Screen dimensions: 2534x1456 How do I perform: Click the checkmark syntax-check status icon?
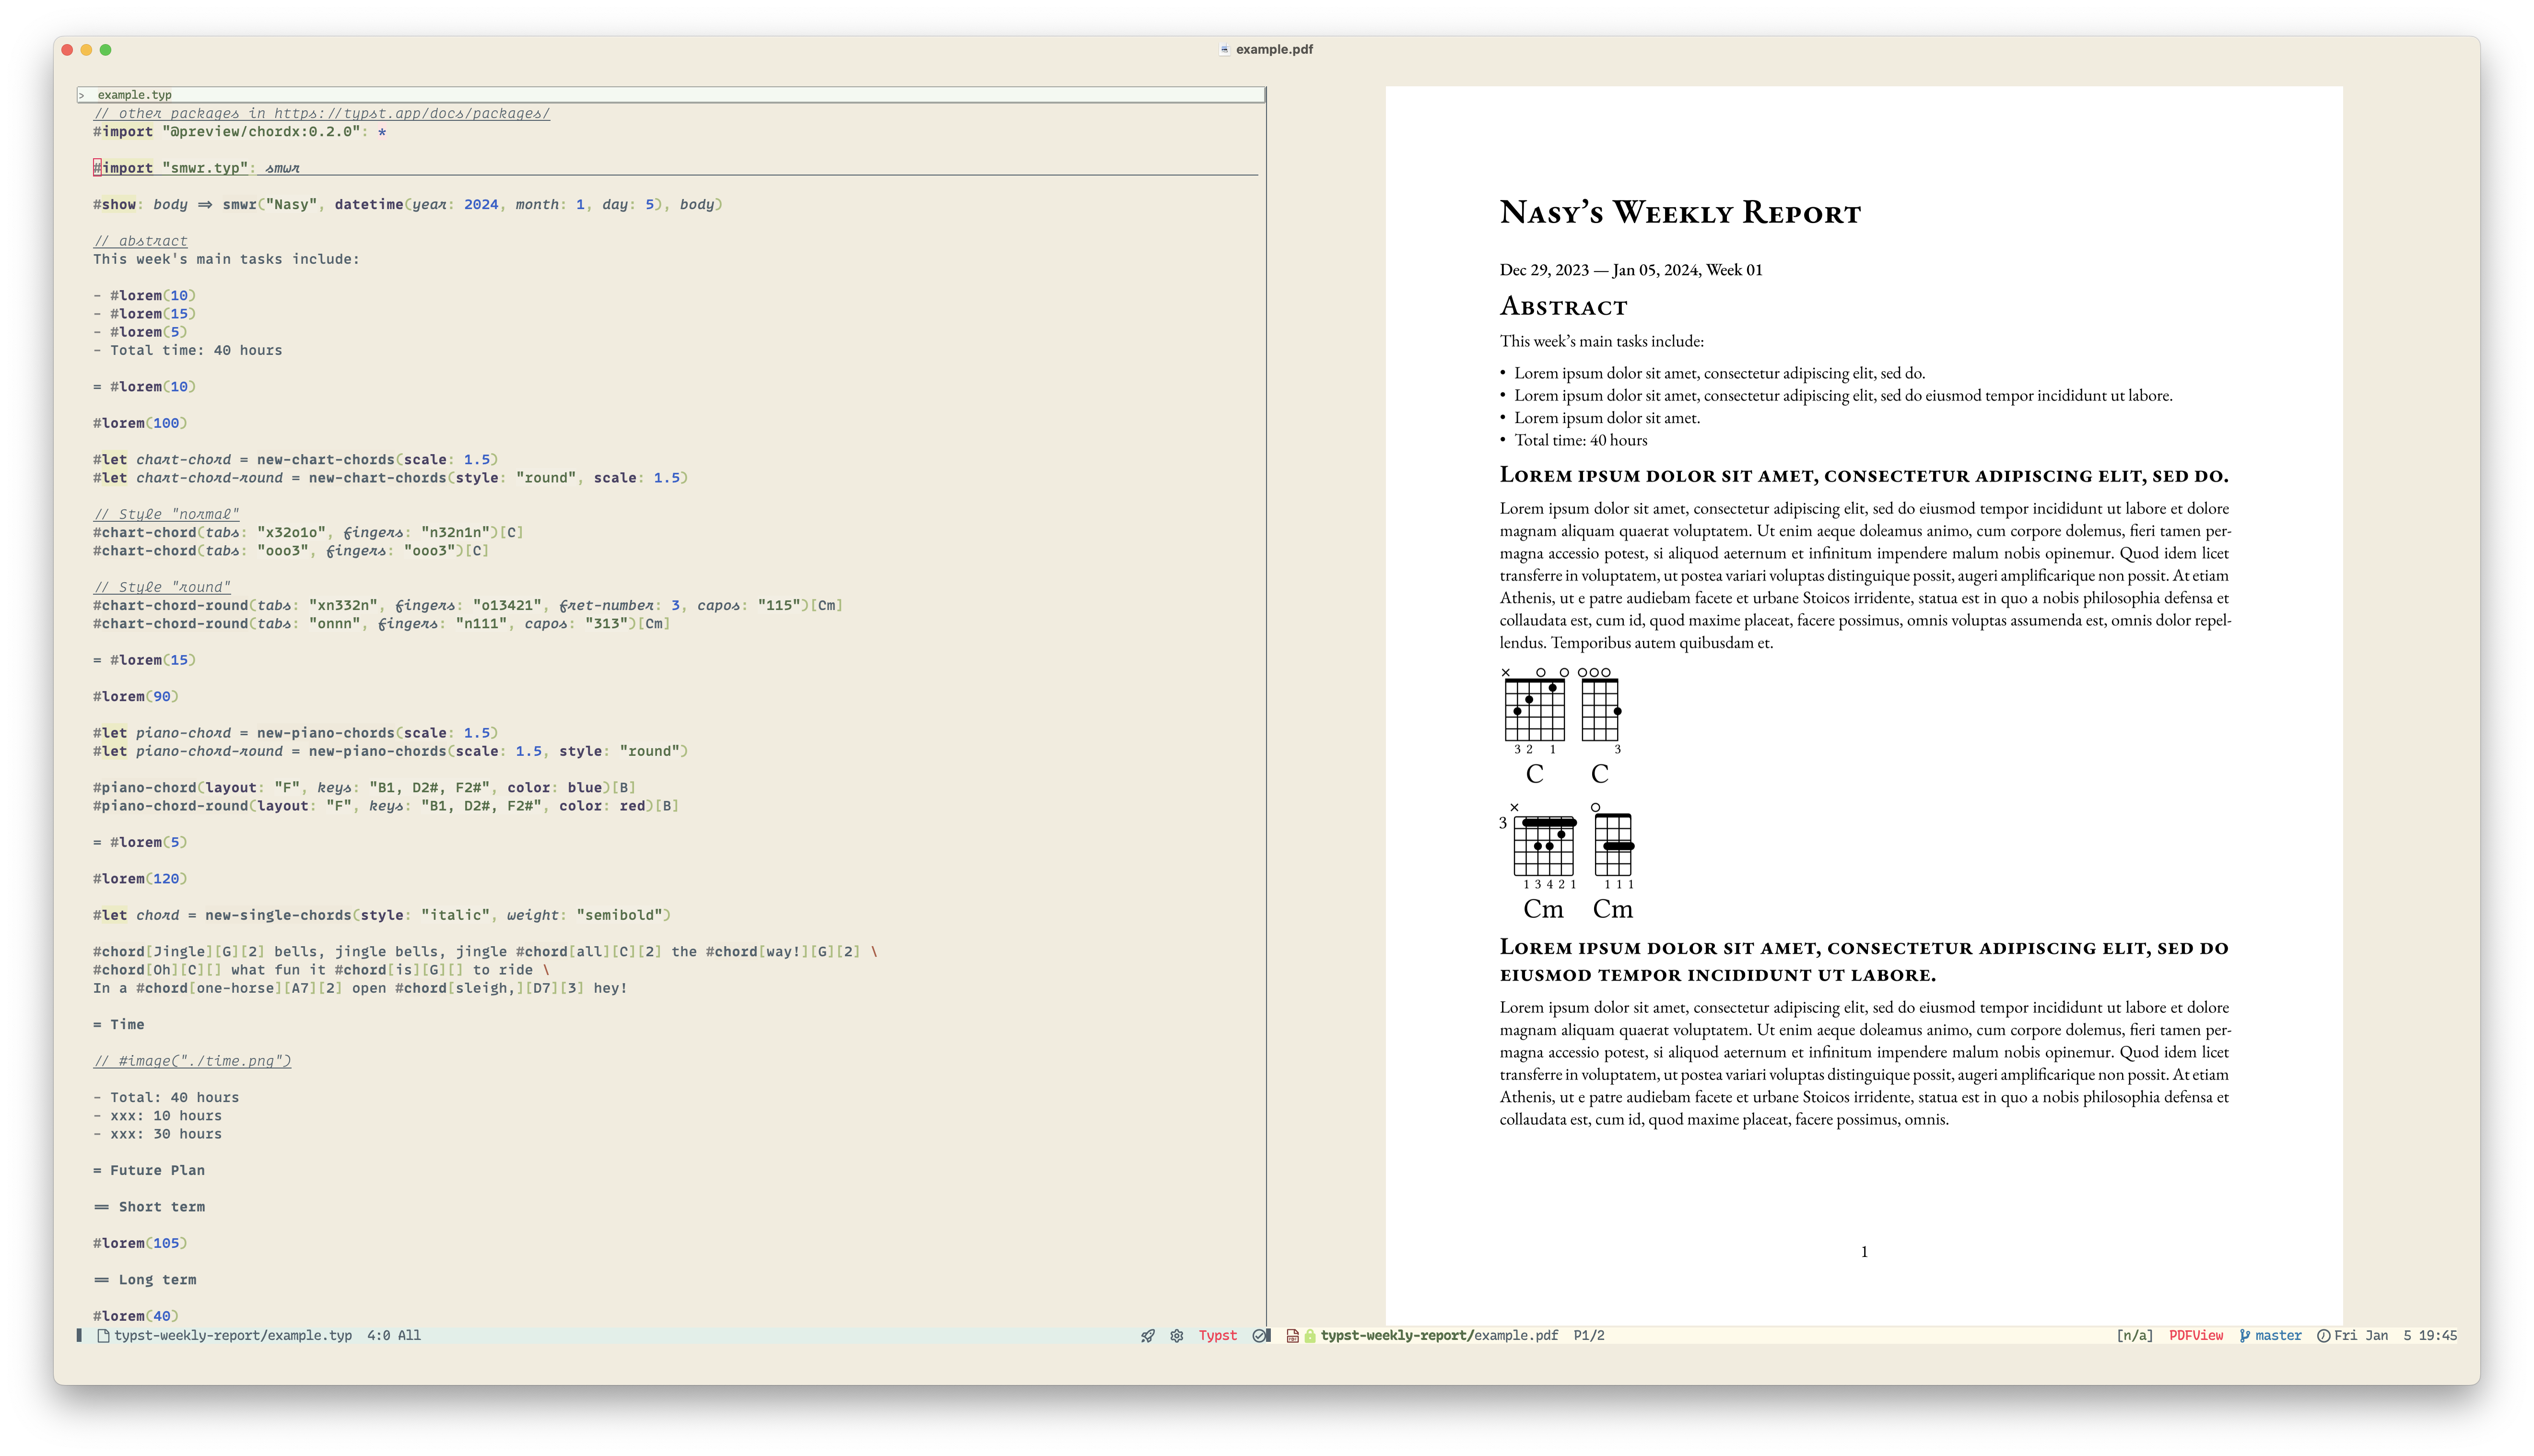click(1260, 1336)
